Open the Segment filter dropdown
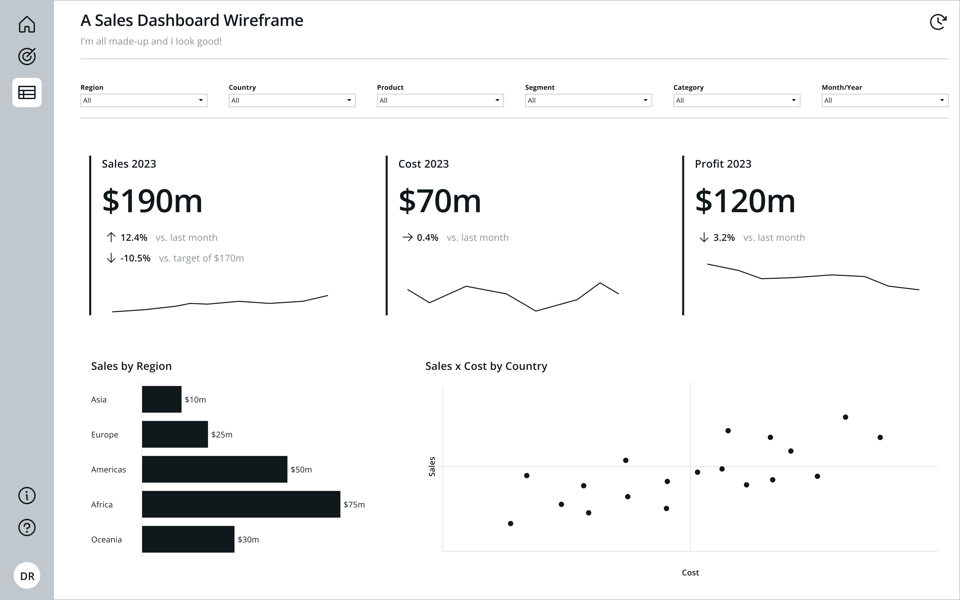This screenshot has height=600, width=960. 588,100
